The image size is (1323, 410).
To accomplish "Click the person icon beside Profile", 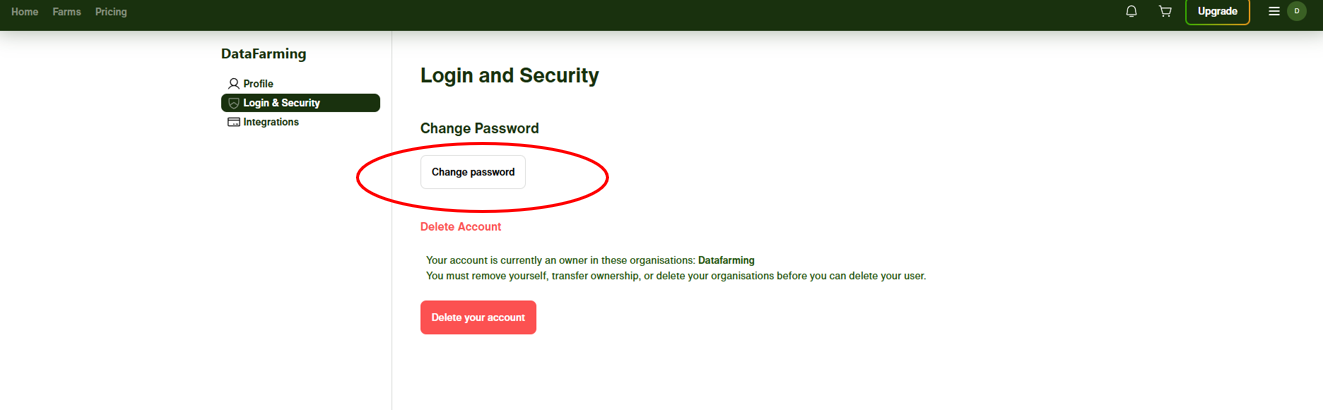I will (233, 84).
